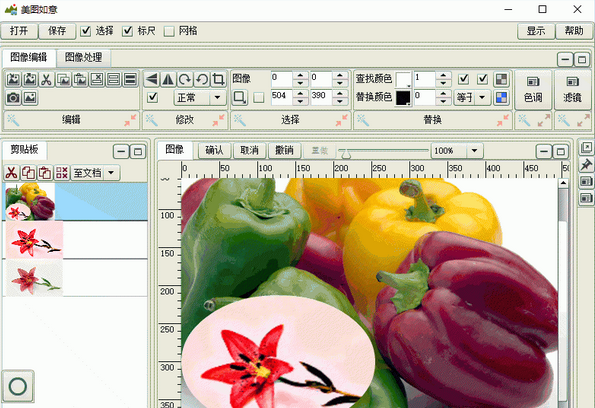
Task: Select the 图像 tab in canvas panel
Action: point(175,150)
